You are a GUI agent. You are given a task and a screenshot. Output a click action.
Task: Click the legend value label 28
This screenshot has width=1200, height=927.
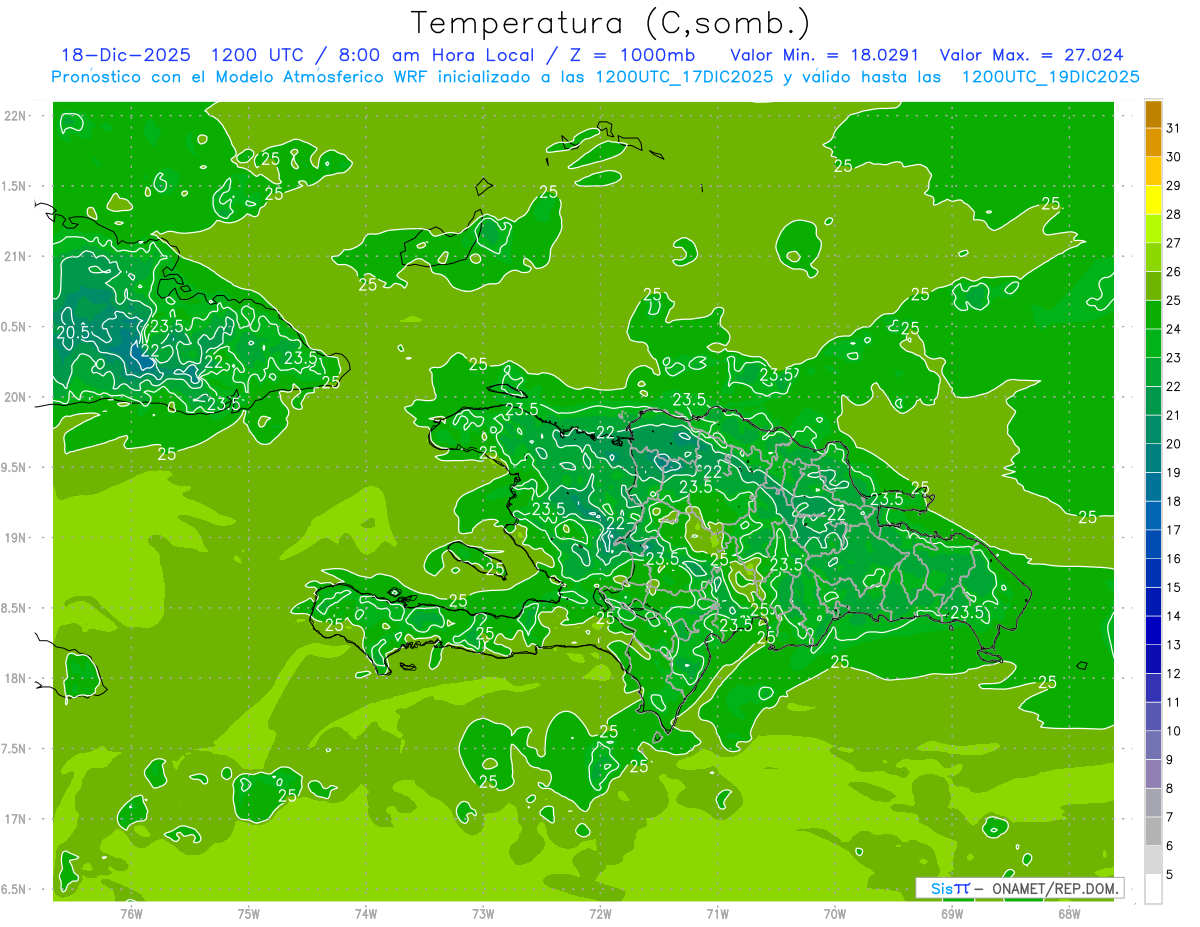[x=1174, y=214]
